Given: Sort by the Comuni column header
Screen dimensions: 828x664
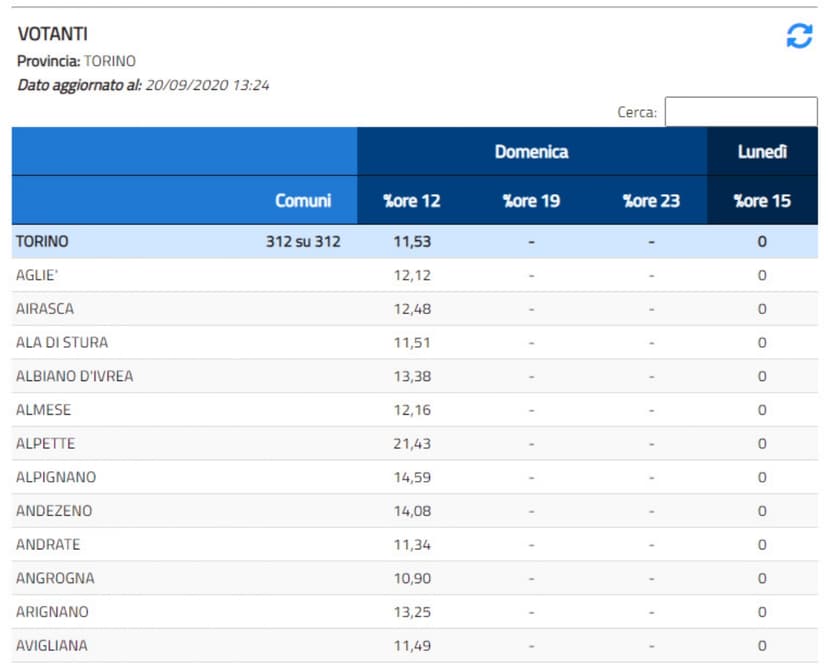Looking at the screenshot, I should (302, 201).
